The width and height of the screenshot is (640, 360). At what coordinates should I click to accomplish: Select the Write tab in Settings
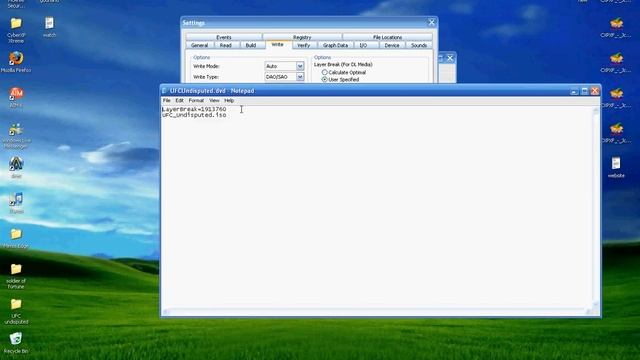(277, 44)
